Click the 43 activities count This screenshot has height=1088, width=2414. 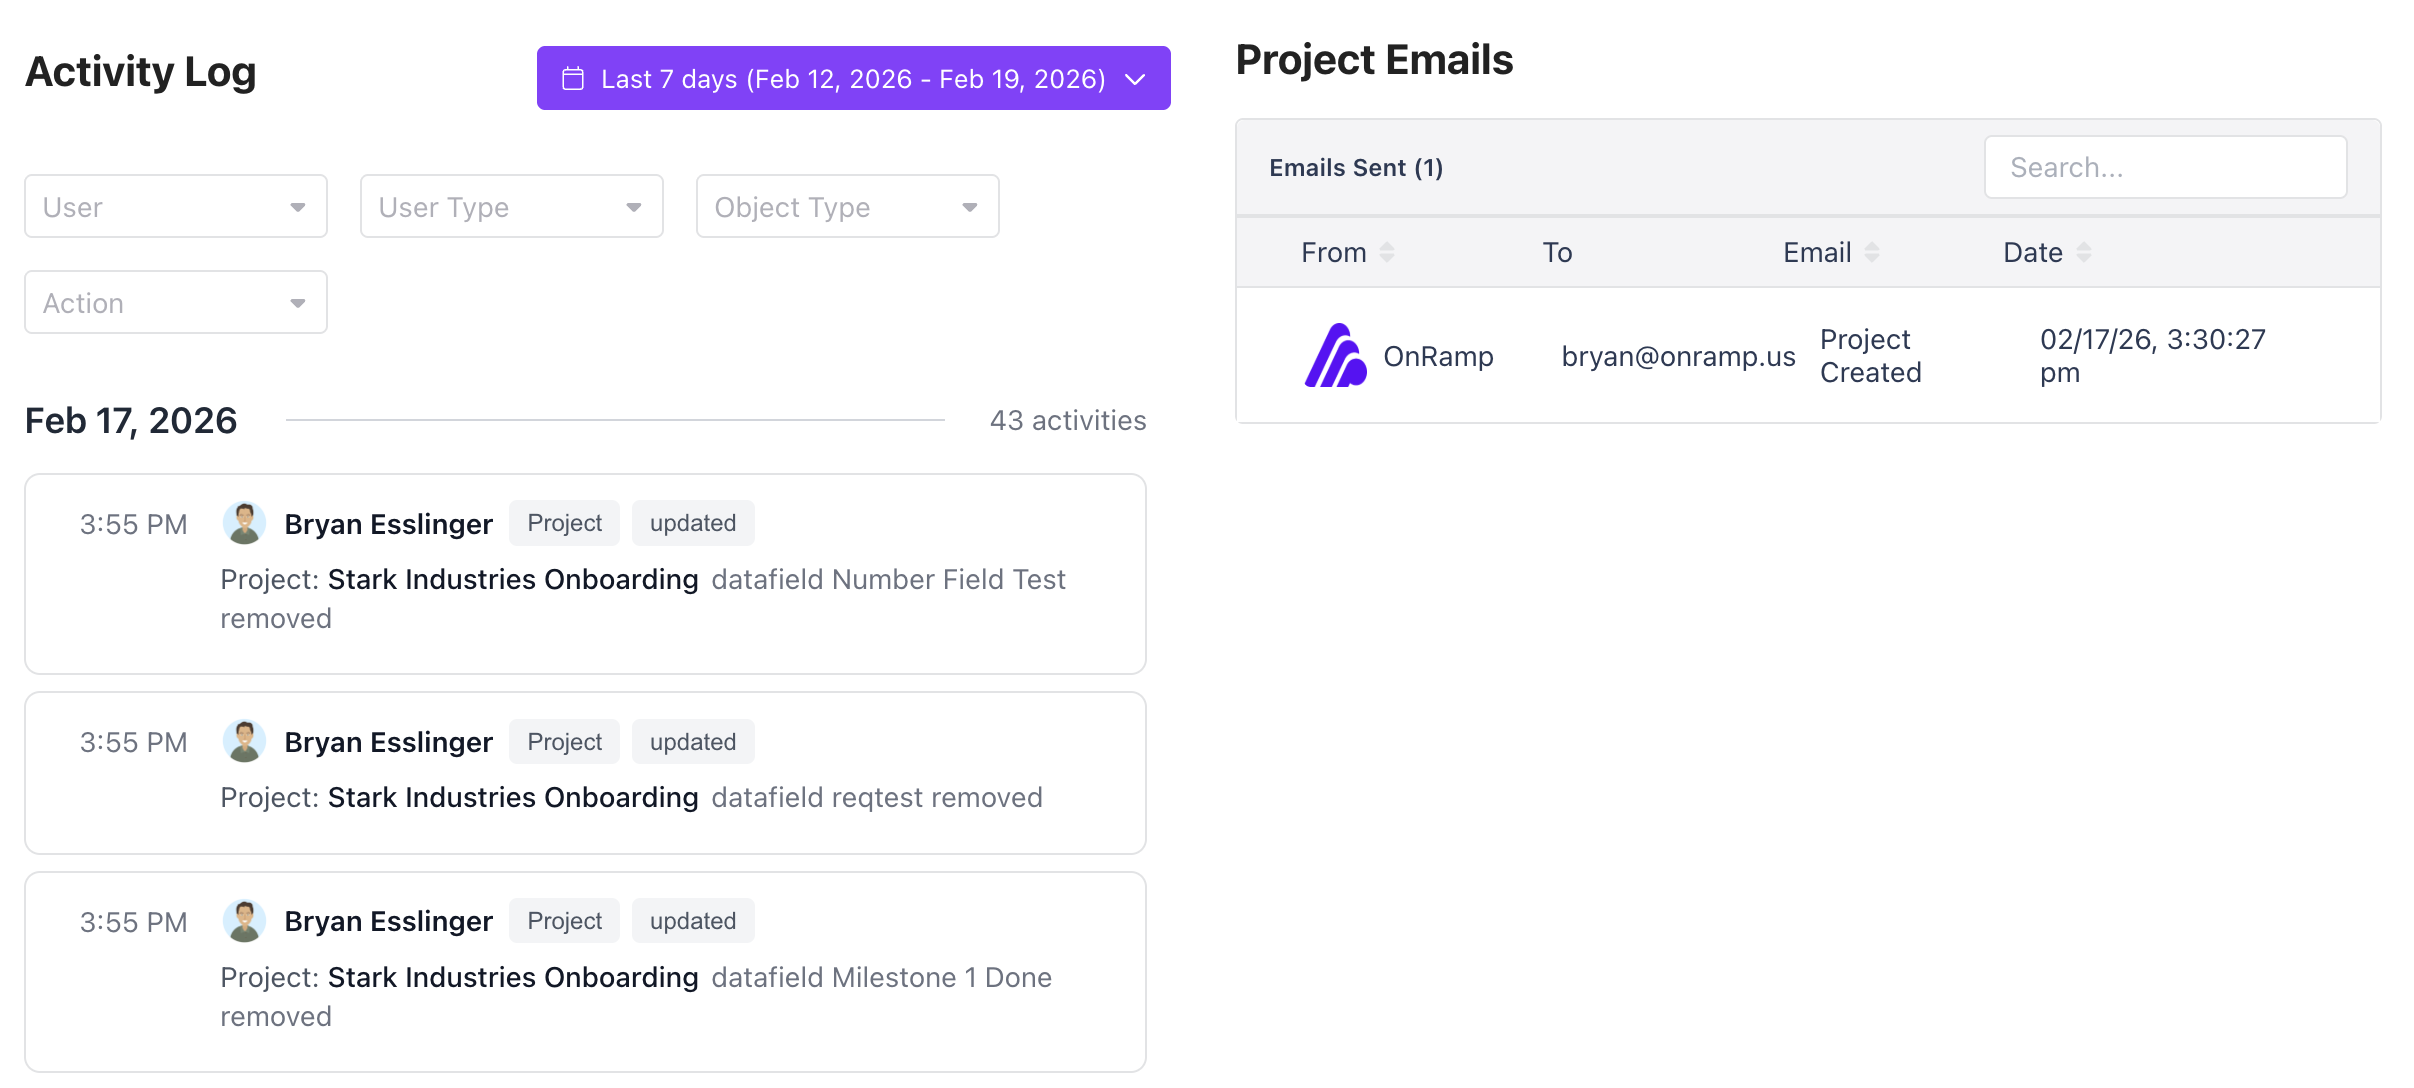tap(1067, 420)
